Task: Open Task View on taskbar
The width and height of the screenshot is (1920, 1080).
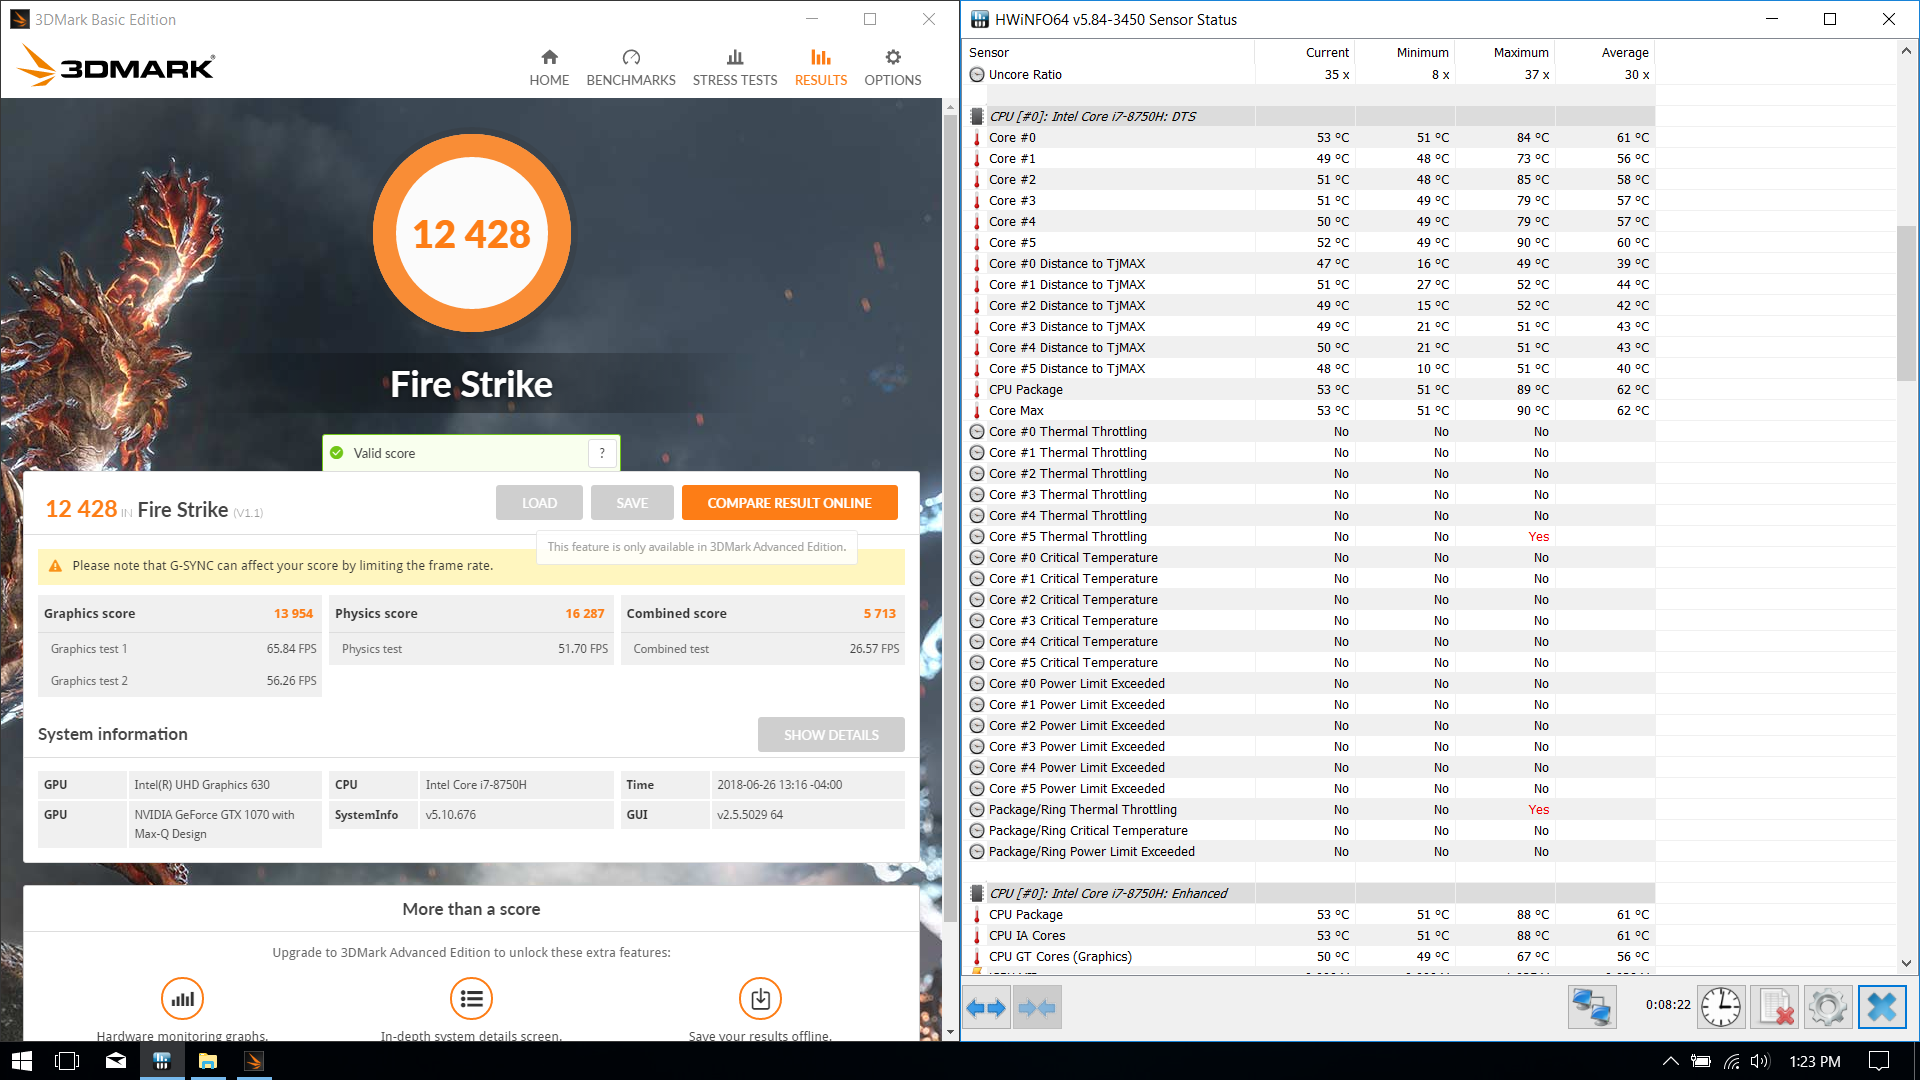Action: pos(67,1061)
